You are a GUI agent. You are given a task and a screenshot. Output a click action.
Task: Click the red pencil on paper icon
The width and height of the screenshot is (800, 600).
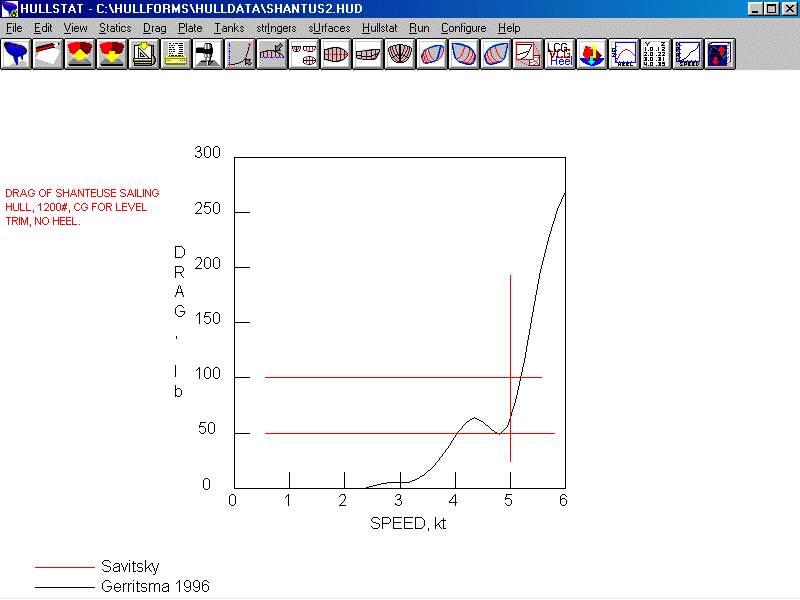pos(48,54)
